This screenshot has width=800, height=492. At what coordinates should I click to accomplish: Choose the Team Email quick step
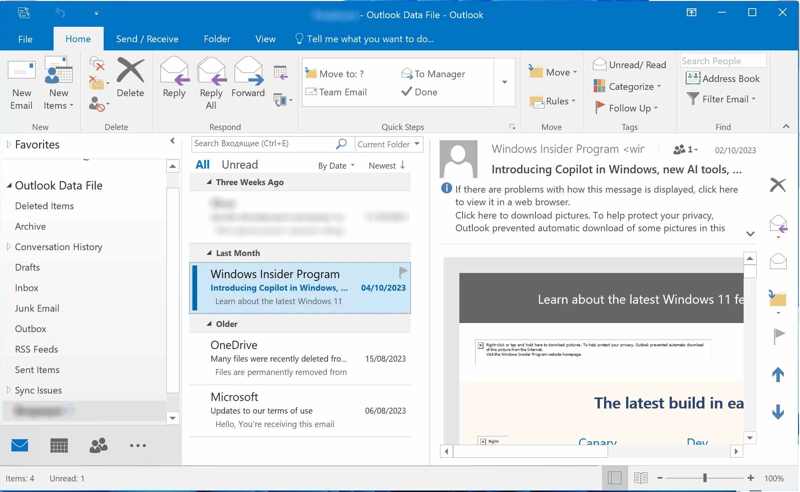point(336,92)
